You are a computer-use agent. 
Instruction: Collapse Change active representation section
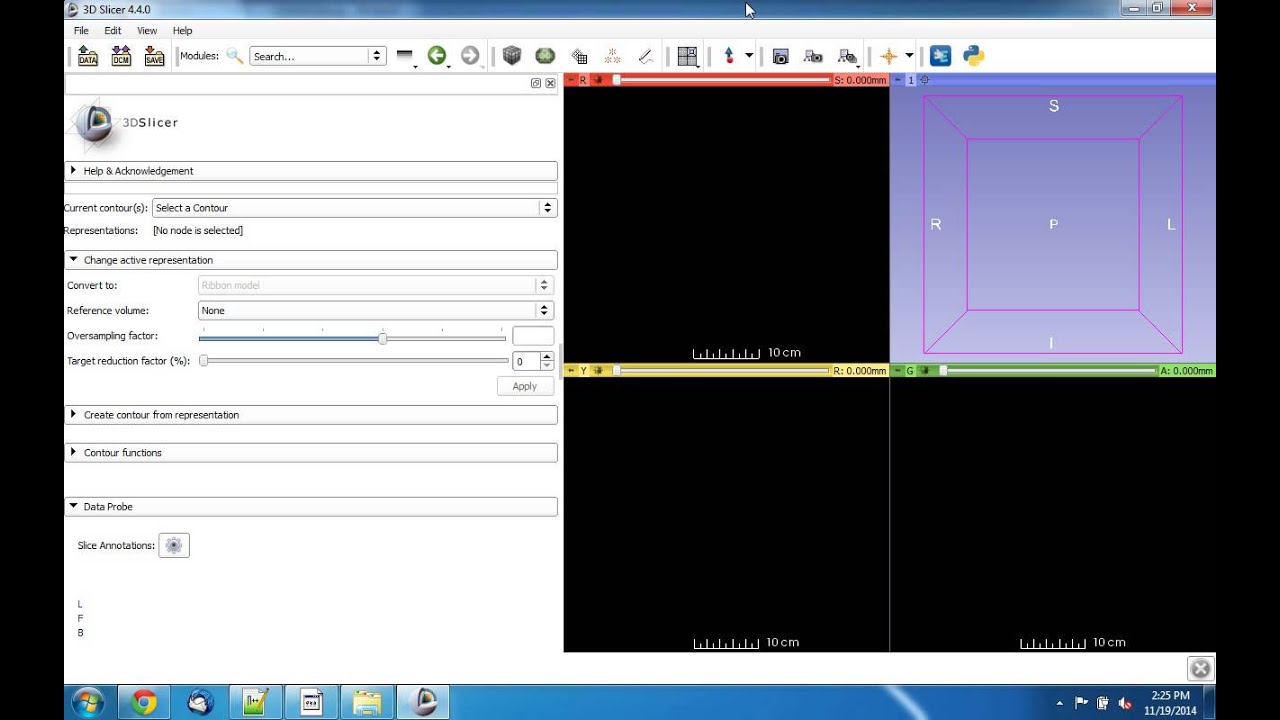pyautogui.click(x=311, y=260)
